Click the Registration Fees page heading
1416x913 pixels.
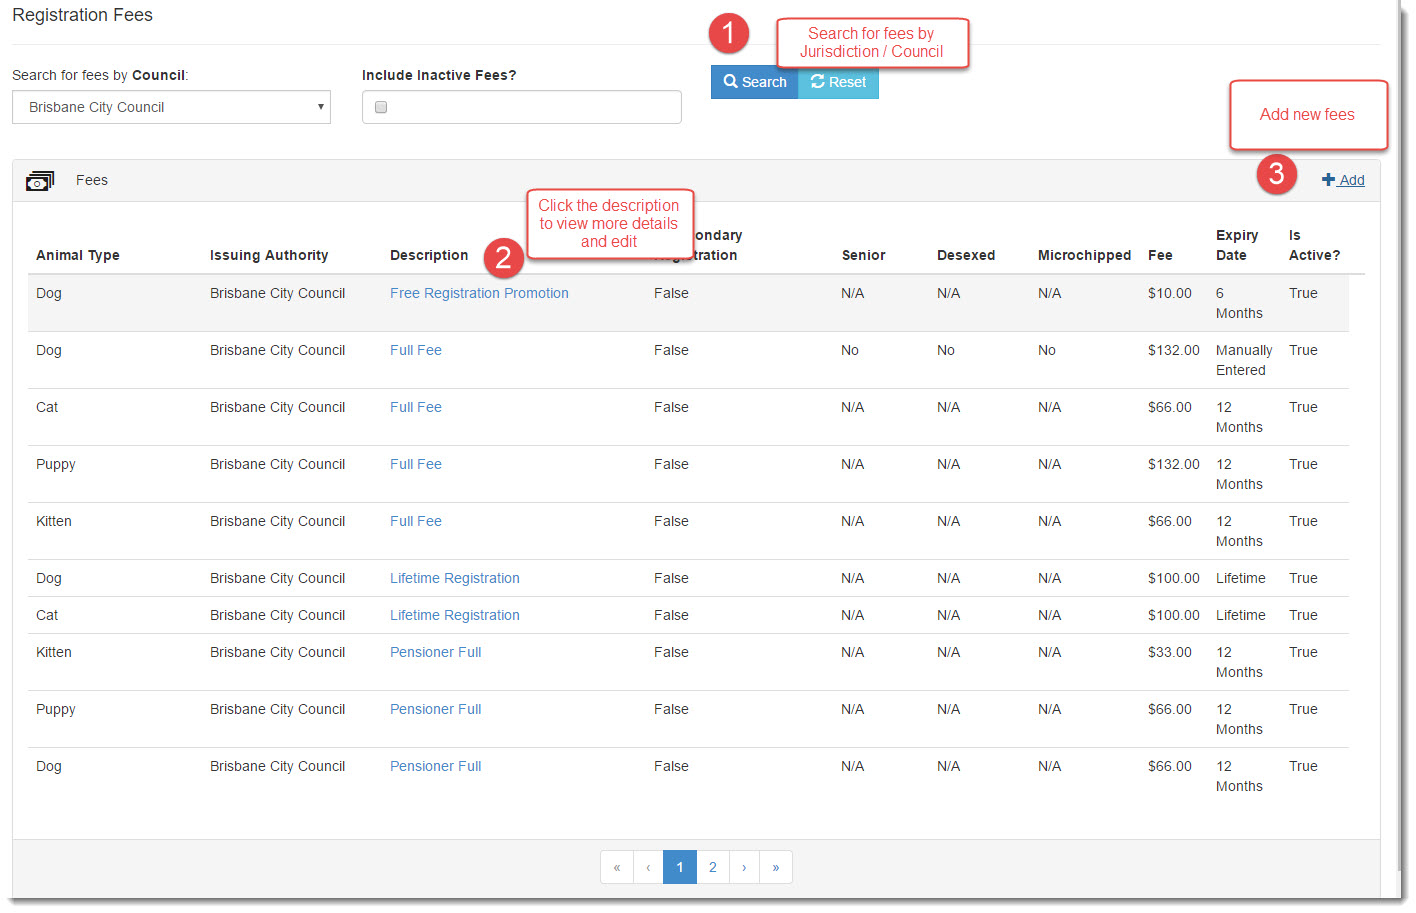click(82, 15)
